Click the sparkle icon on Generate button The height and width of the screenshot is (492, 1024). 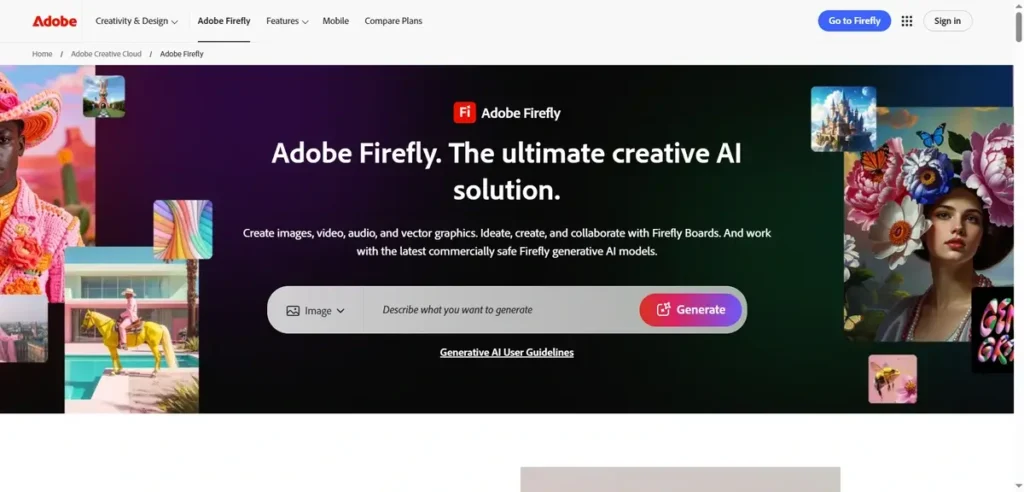[664, 310]
